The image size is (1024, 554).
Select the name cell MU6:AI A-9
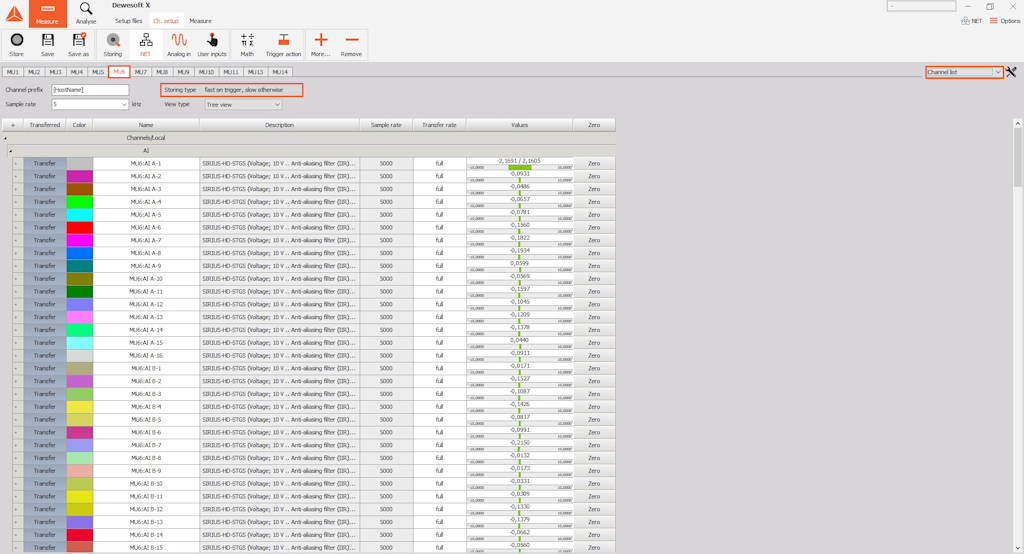coord(146,266)
